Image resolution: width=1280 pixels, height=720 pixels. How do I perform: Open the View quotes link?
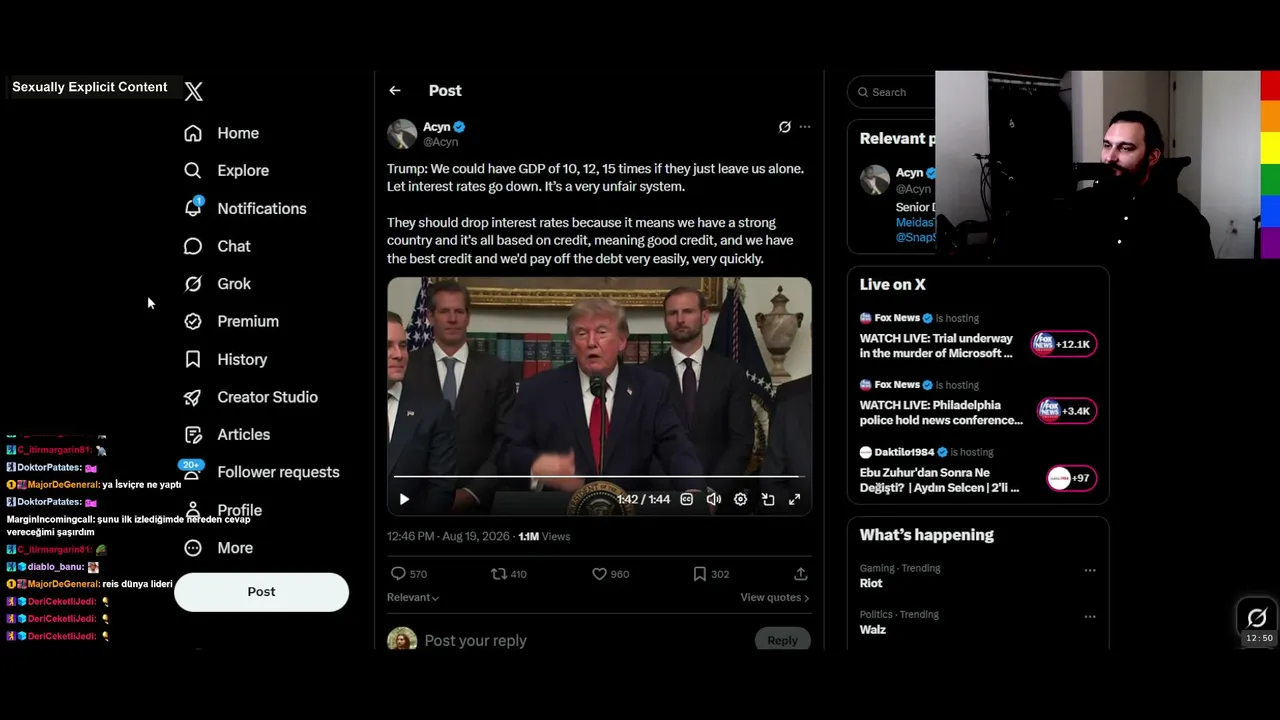[x=775, y=597]
